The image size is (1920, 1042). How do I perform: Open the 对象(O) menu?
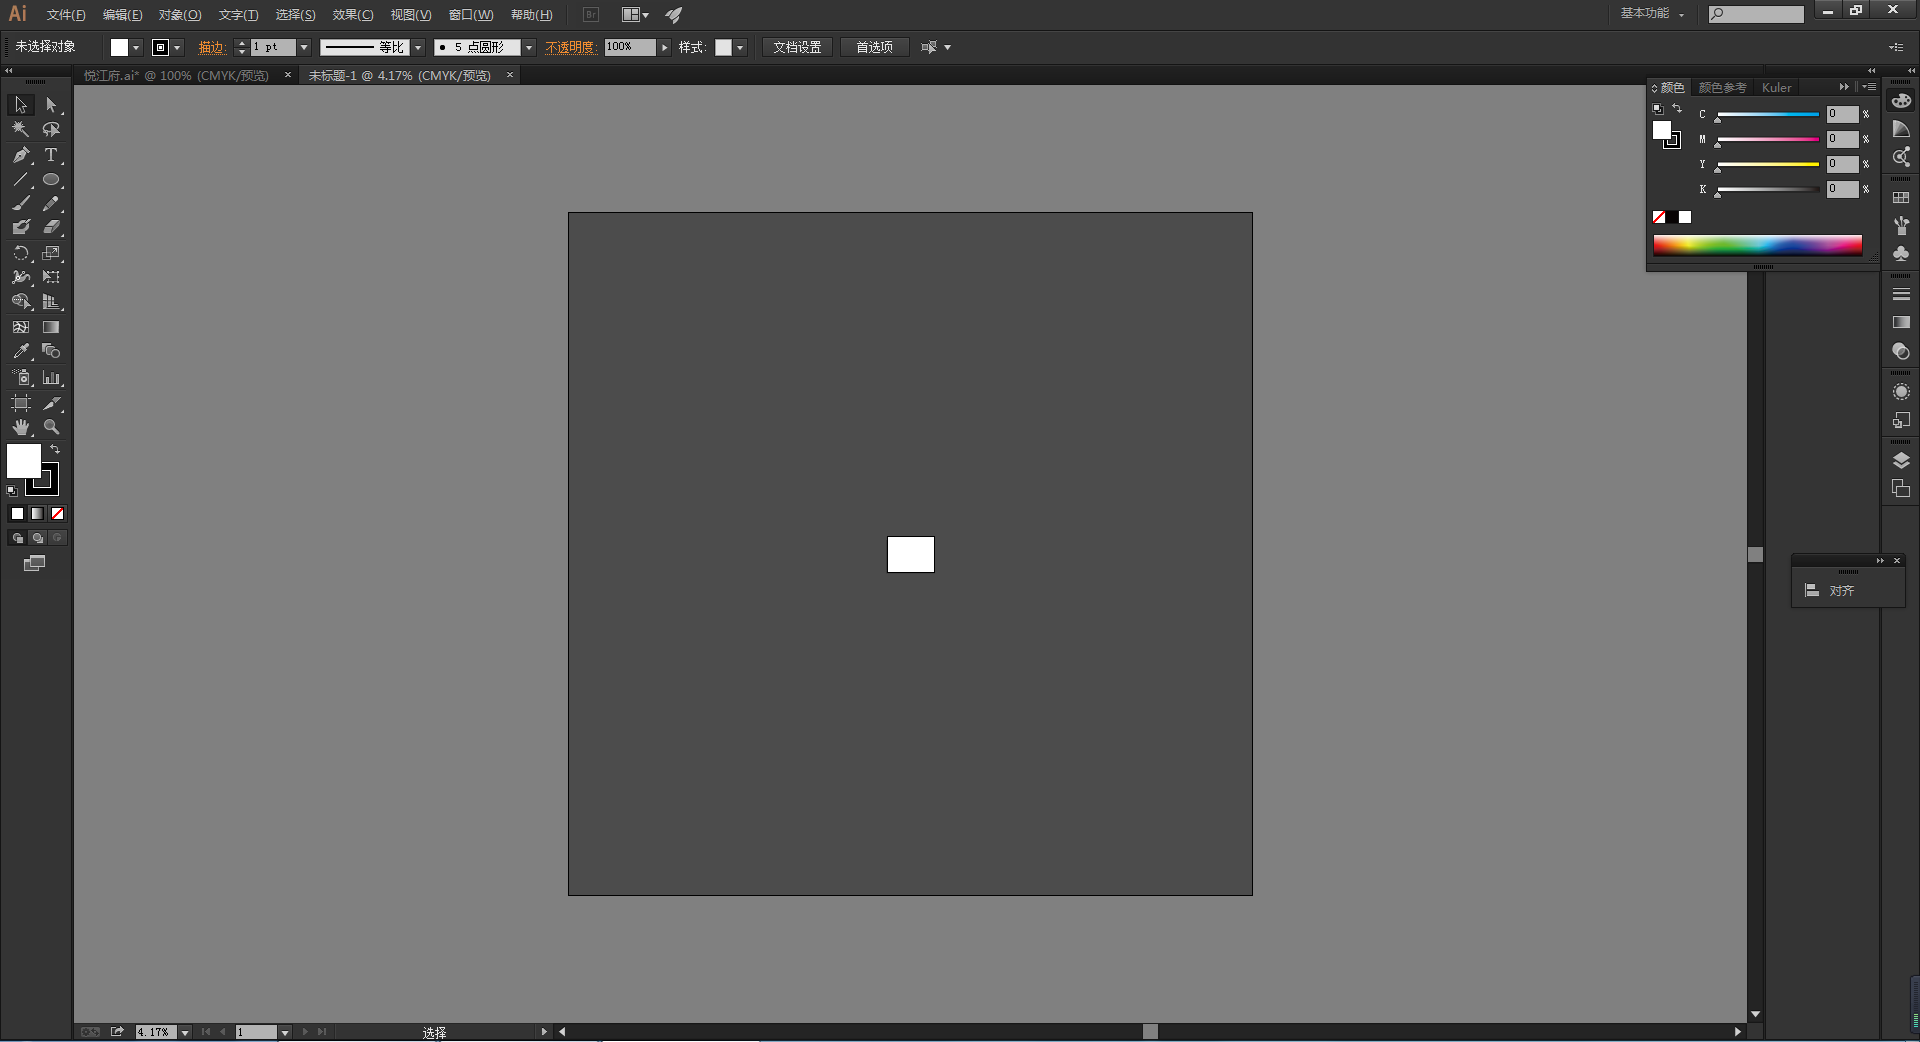(180, 15)
